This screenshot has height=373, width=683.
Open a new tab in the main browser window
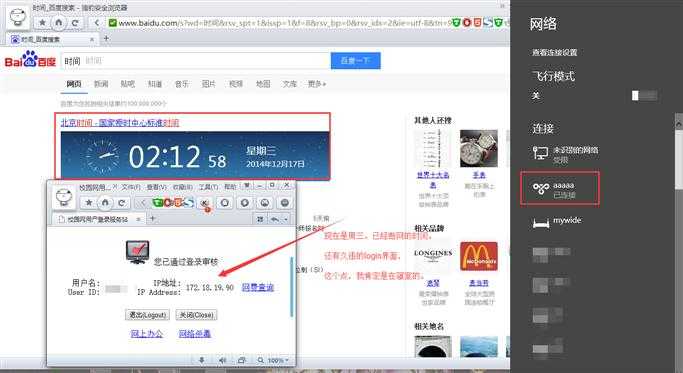[x=106, y=38]
